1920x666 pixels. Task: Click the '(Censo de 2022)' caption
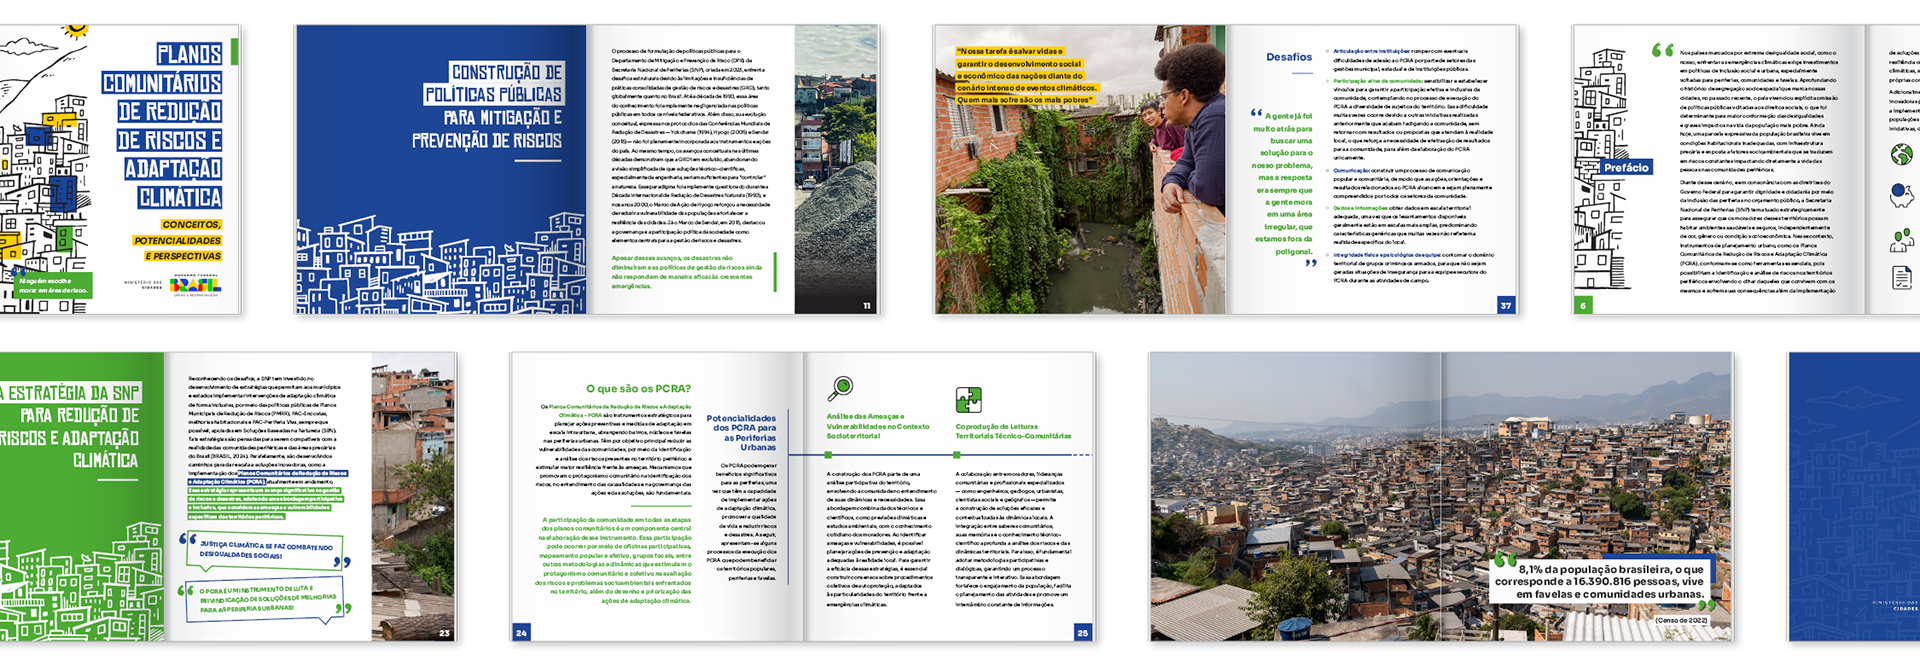point(1681,620)
